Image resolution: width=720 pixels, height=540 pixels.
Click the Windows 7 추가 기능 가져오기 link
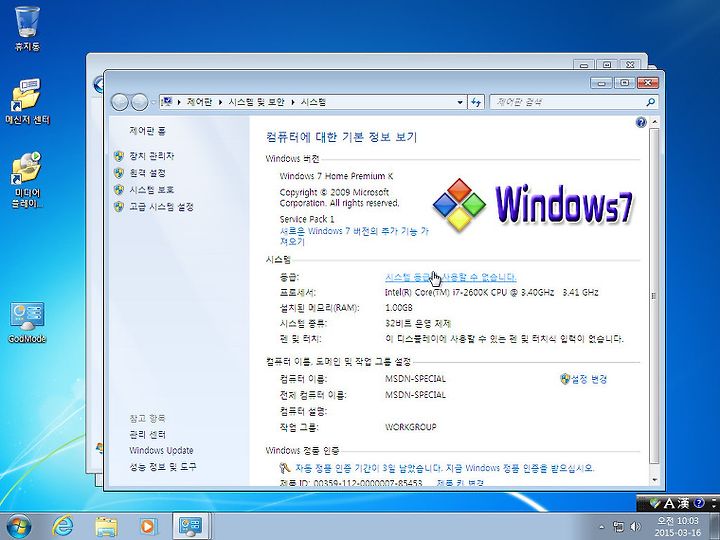[x=354, y=236]
